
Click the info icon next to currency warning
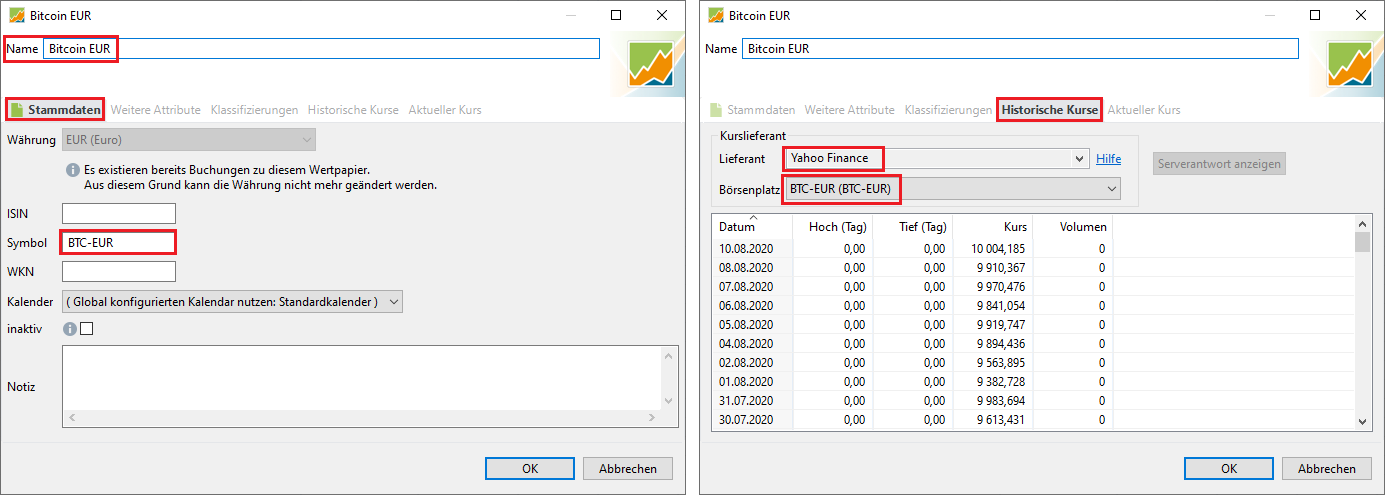pos(72,170)
